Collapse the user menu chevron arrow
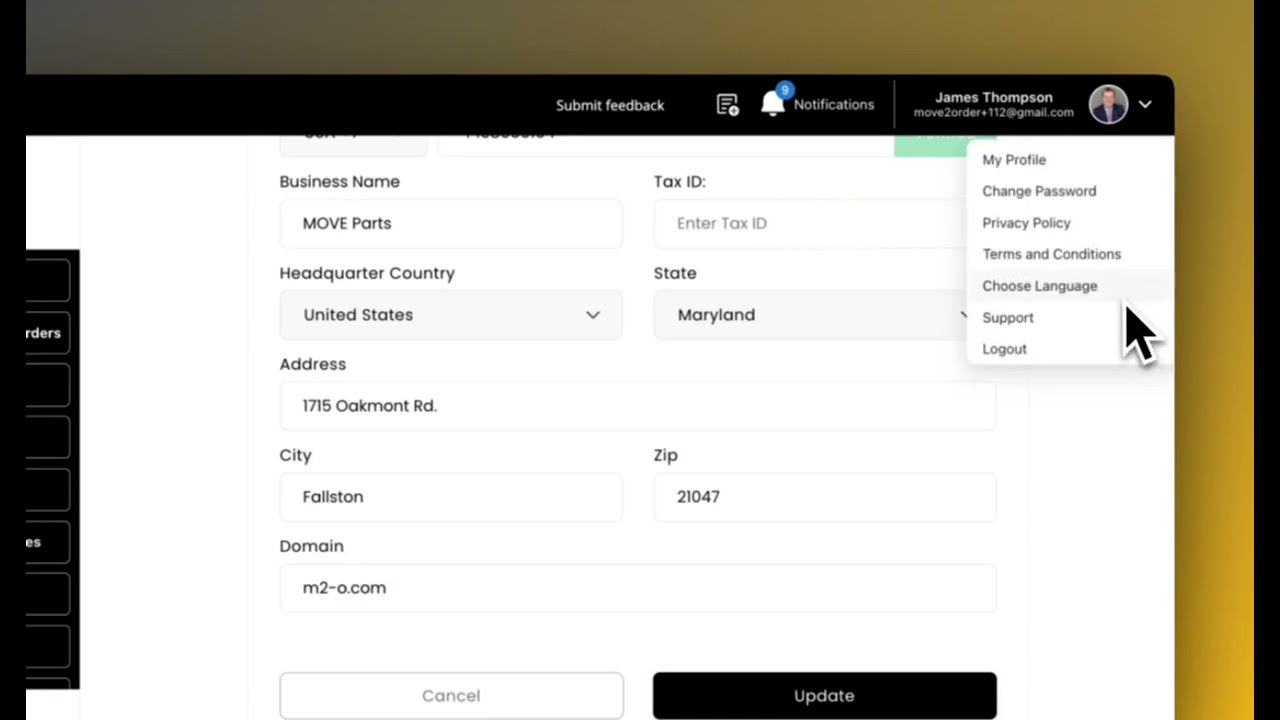The width and height of the screenshot is (1280, 720). click(1145, 104)
